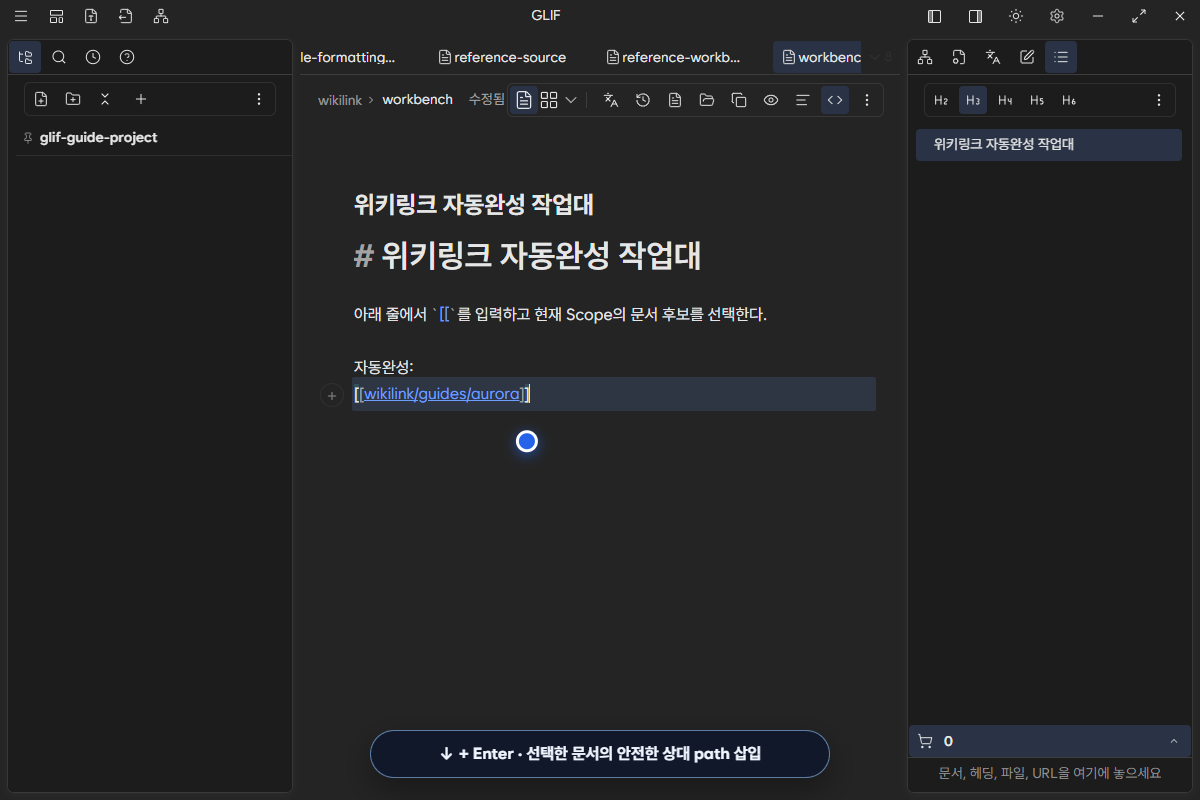Viewport: 1200px width, 800px height.
Task: Toggle the right sidebar panel
Action: point(975,16)
